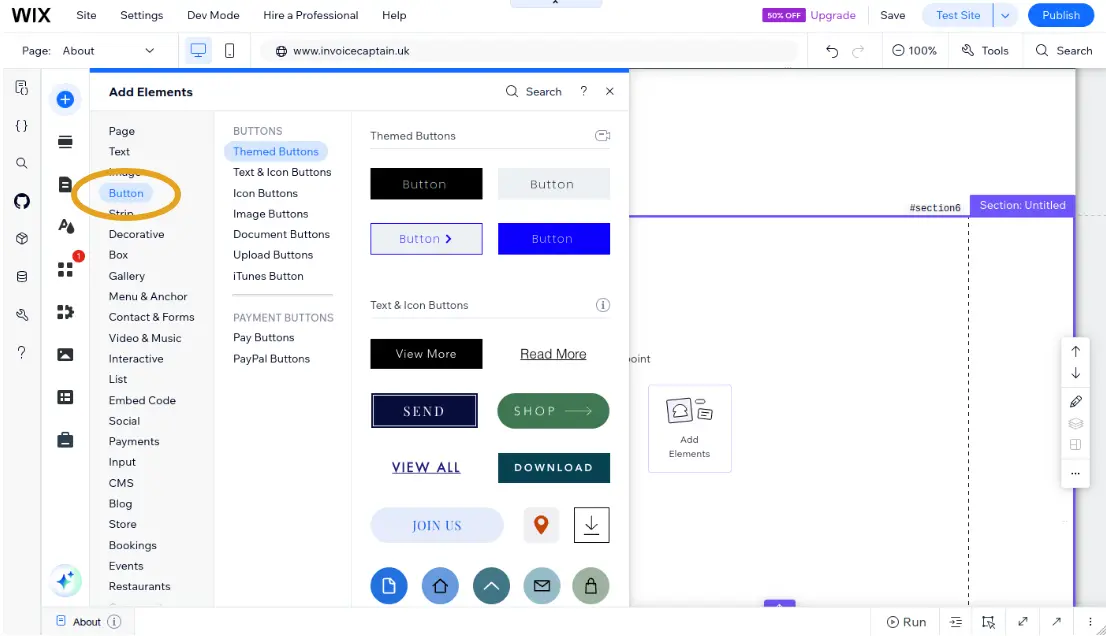Open the AI sparkle assistant icon
This screenshot has height=636, width=1106.
coord(66,581)
